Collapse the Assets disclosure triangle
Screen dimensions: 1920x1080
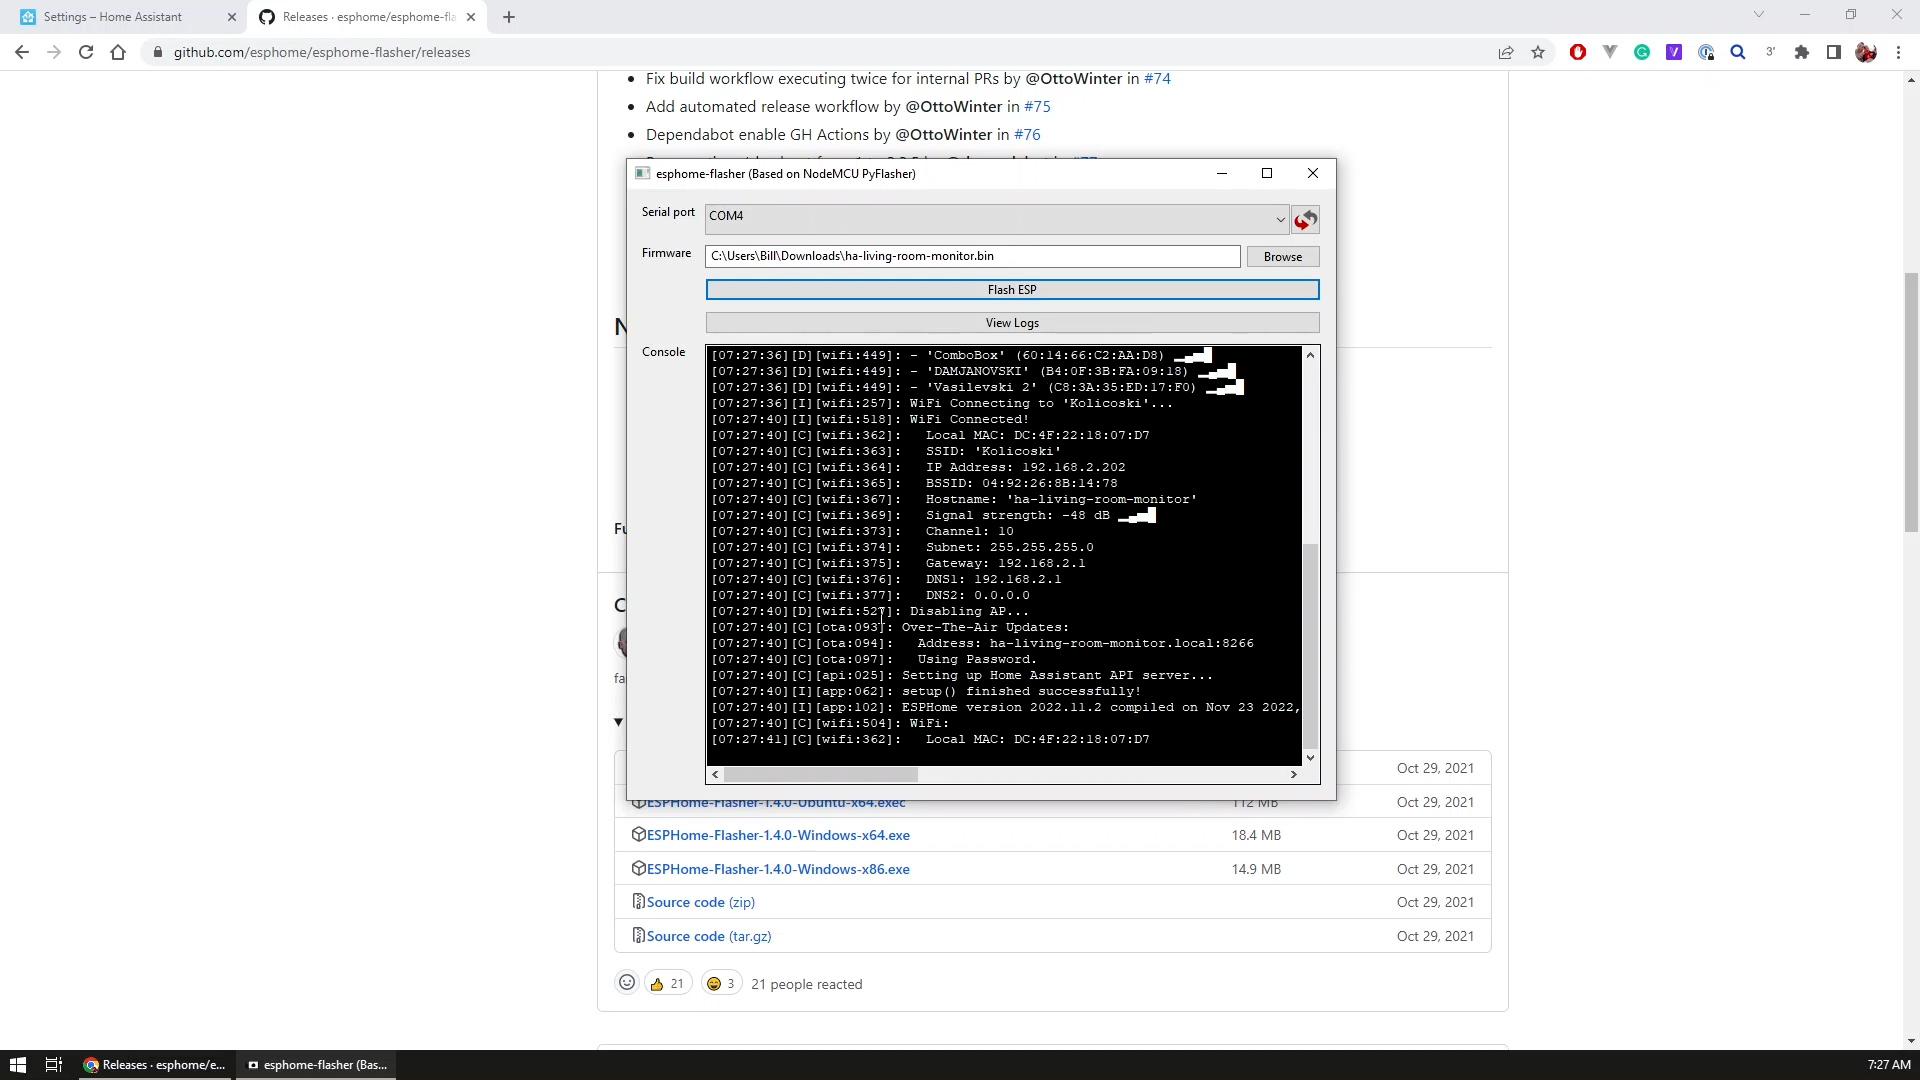point(619,722)
